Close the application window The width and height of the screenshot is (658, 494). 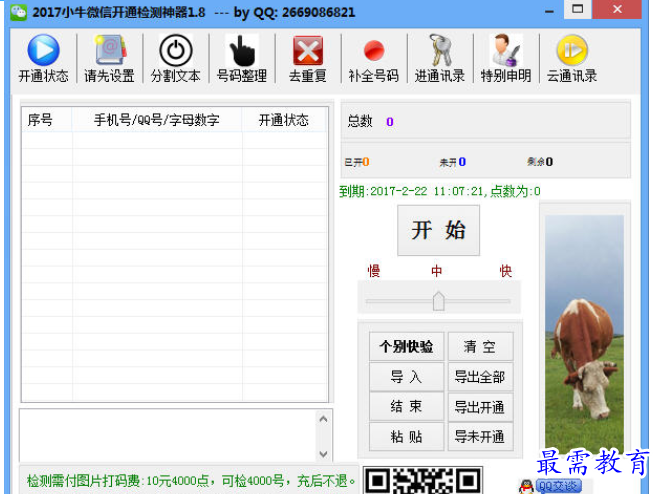click(617, 9)
